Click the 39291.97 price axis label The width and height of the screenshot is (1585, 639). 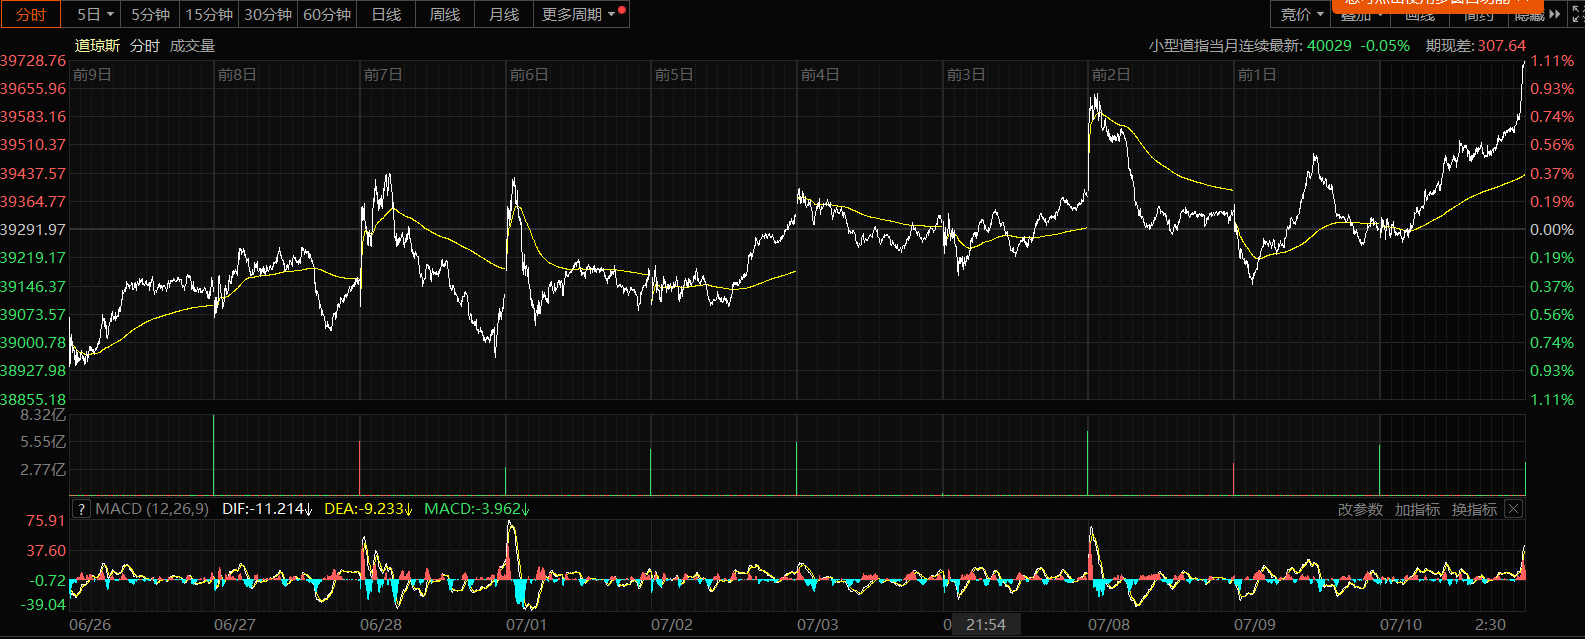33,230
